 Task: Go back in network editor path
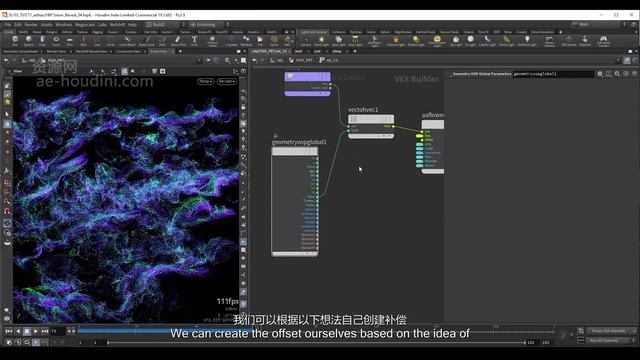(x=255, y=60)
